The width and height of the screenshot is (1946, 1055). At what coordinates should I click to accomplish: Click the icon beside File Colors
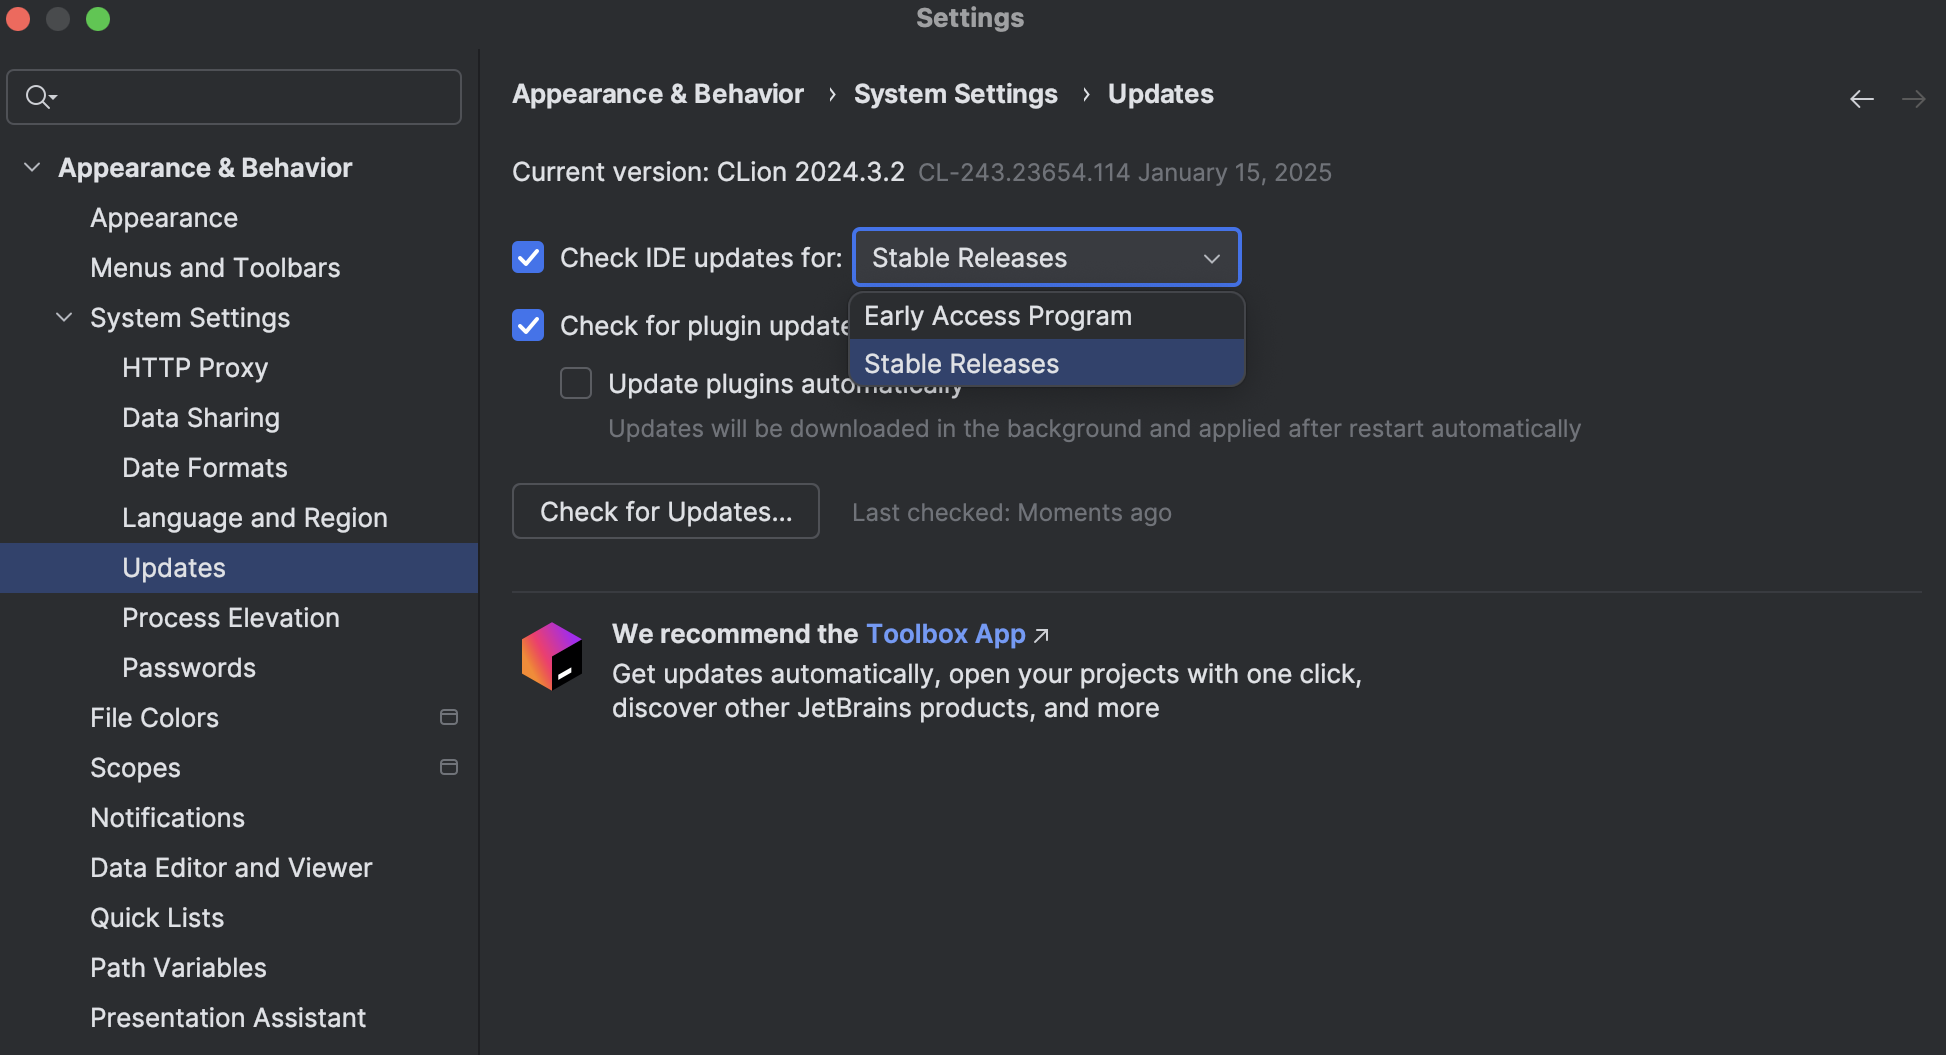point(448,717)
